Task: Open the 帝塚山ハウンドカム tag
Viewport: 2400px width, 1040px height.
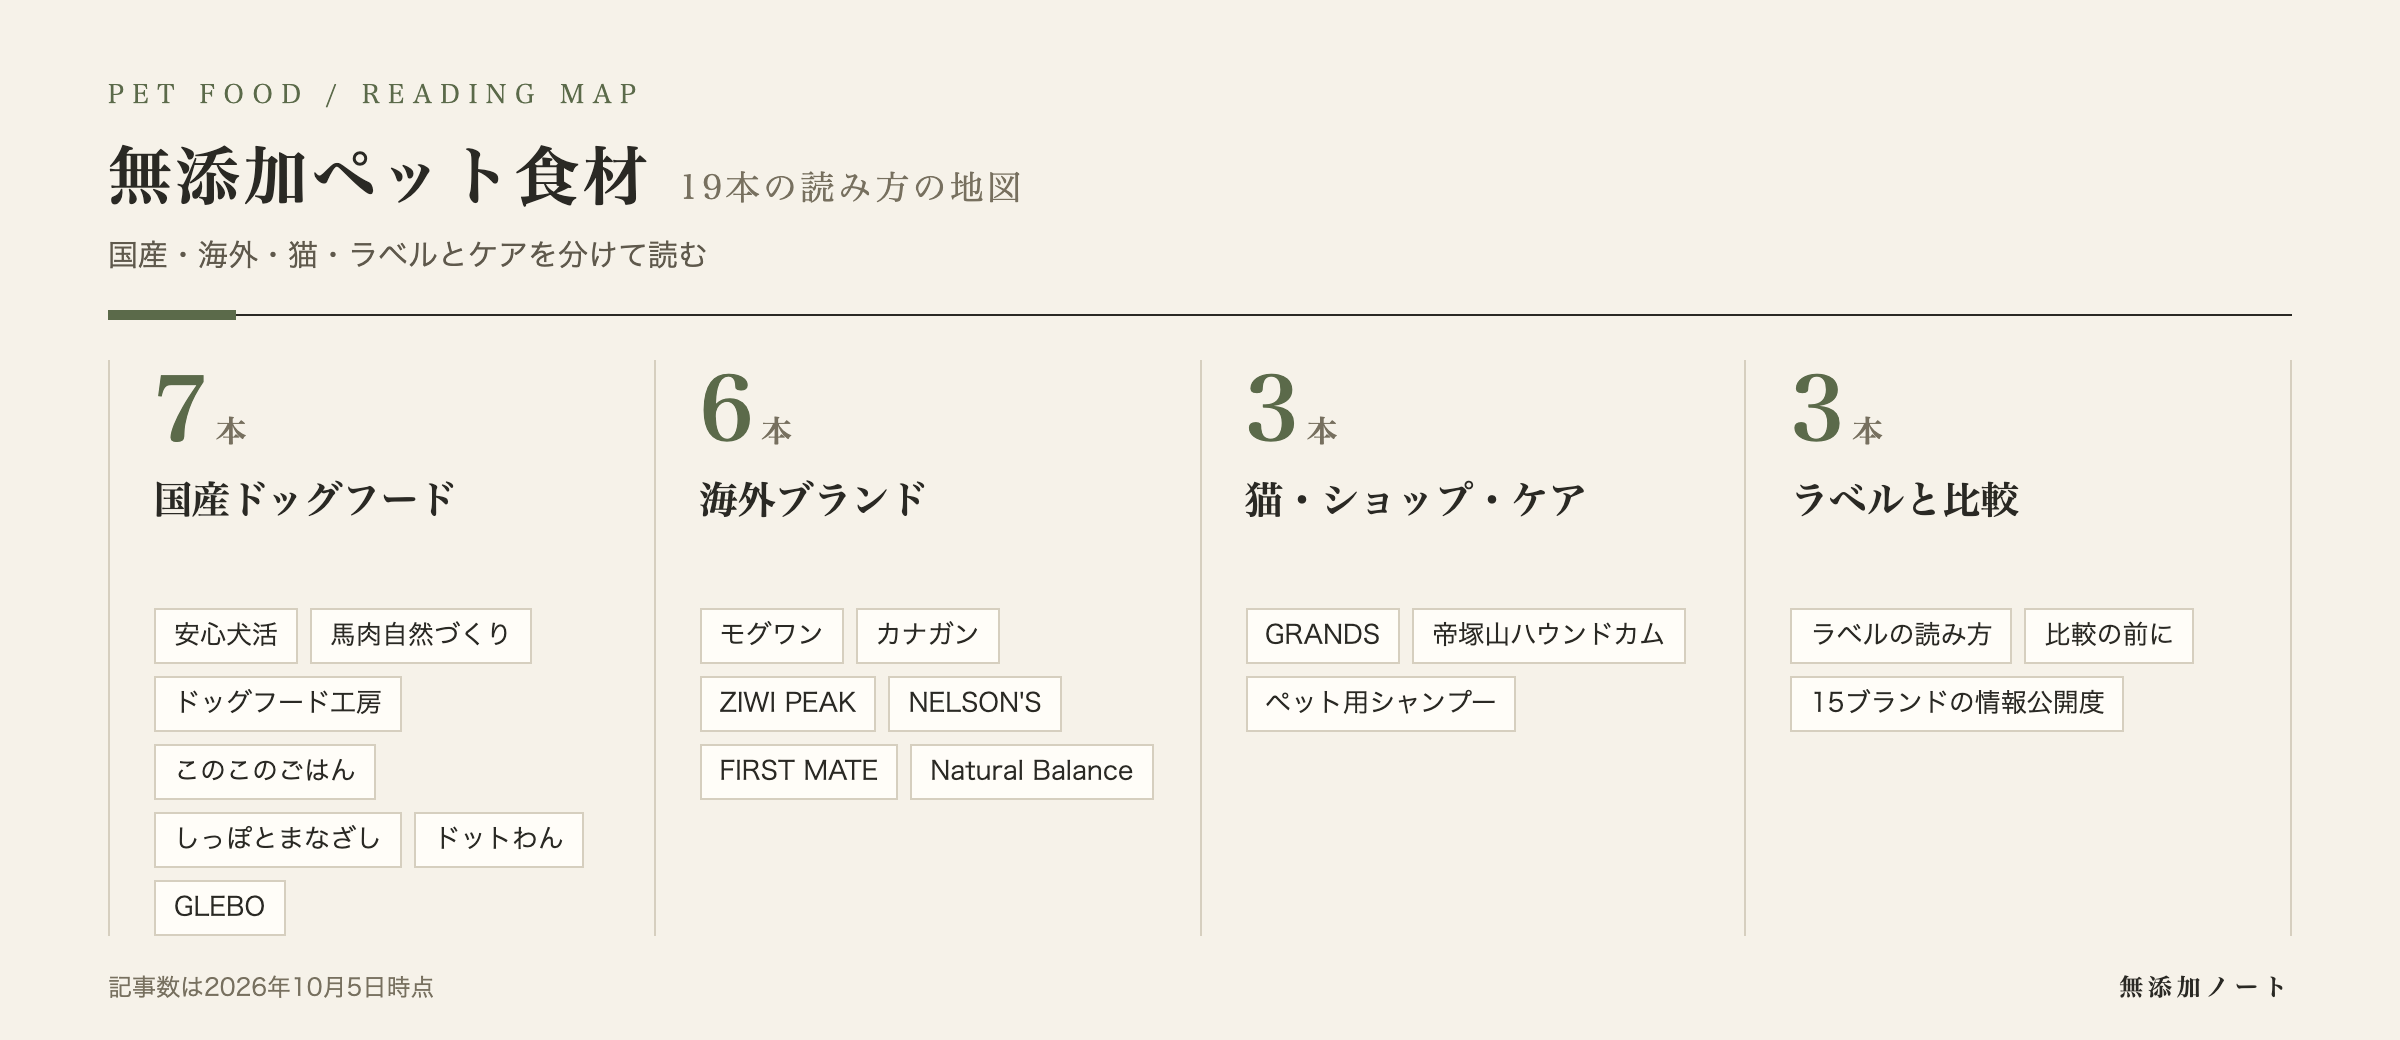Action: click(x=1548, y=635)
